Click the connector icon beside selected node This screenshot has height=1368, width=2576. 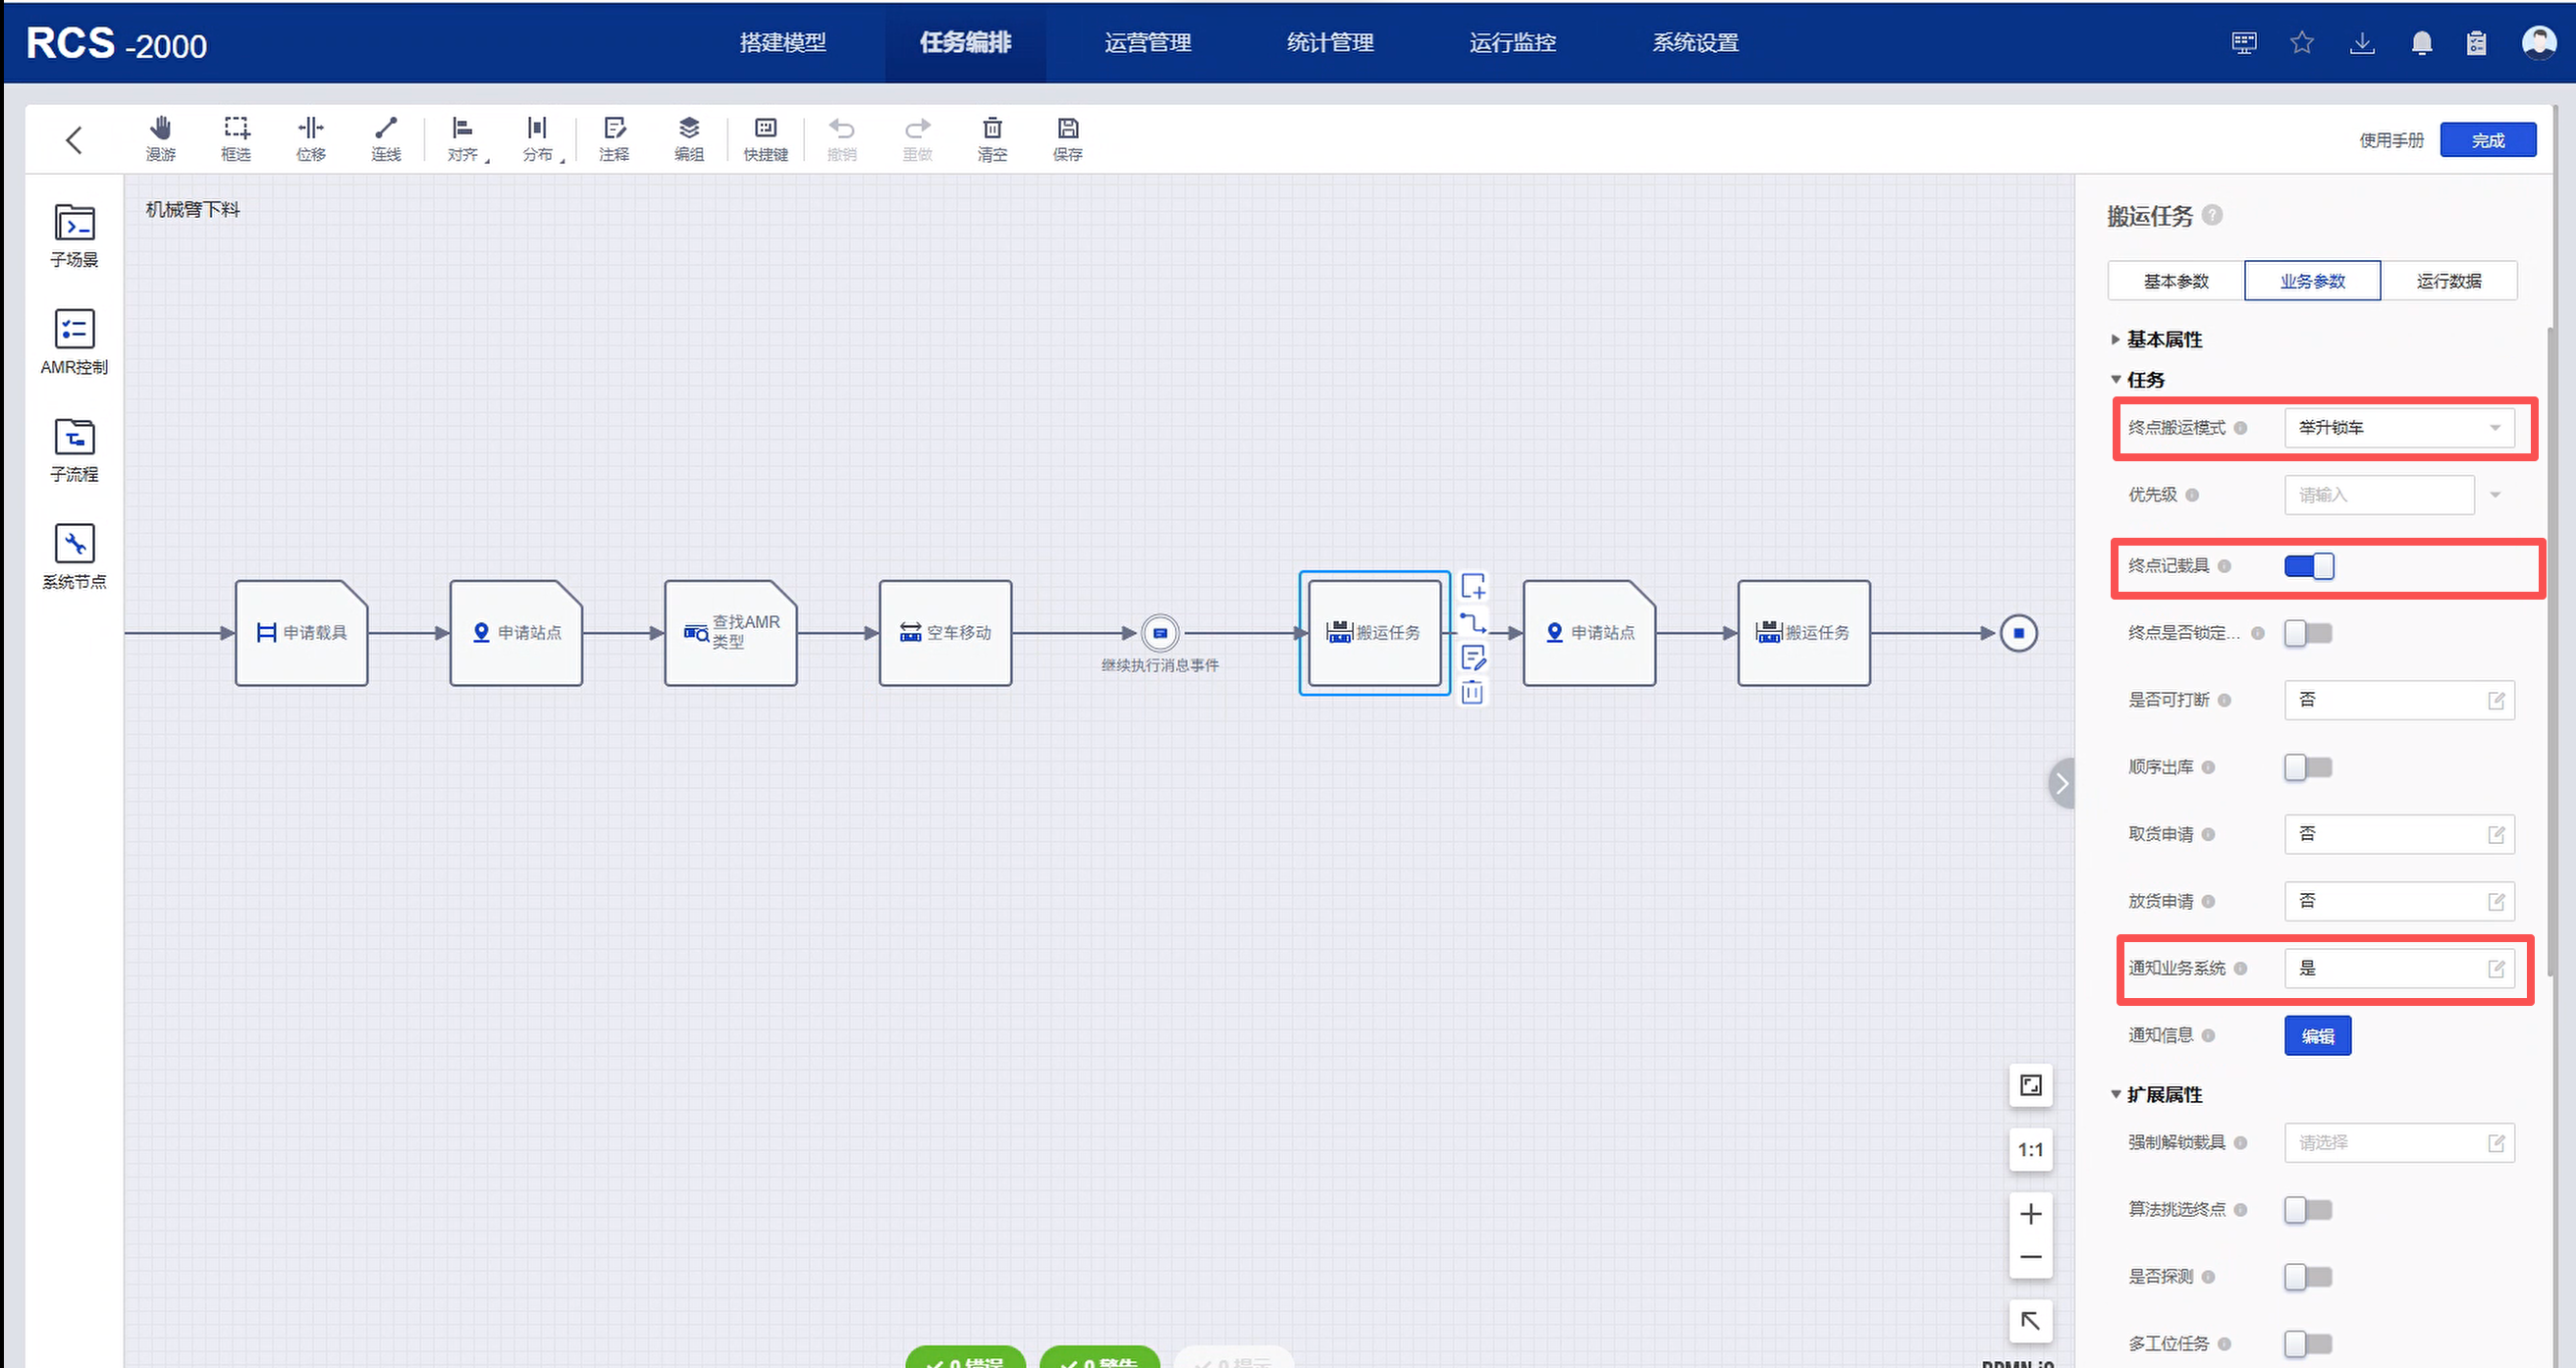tap(1473, 622)
